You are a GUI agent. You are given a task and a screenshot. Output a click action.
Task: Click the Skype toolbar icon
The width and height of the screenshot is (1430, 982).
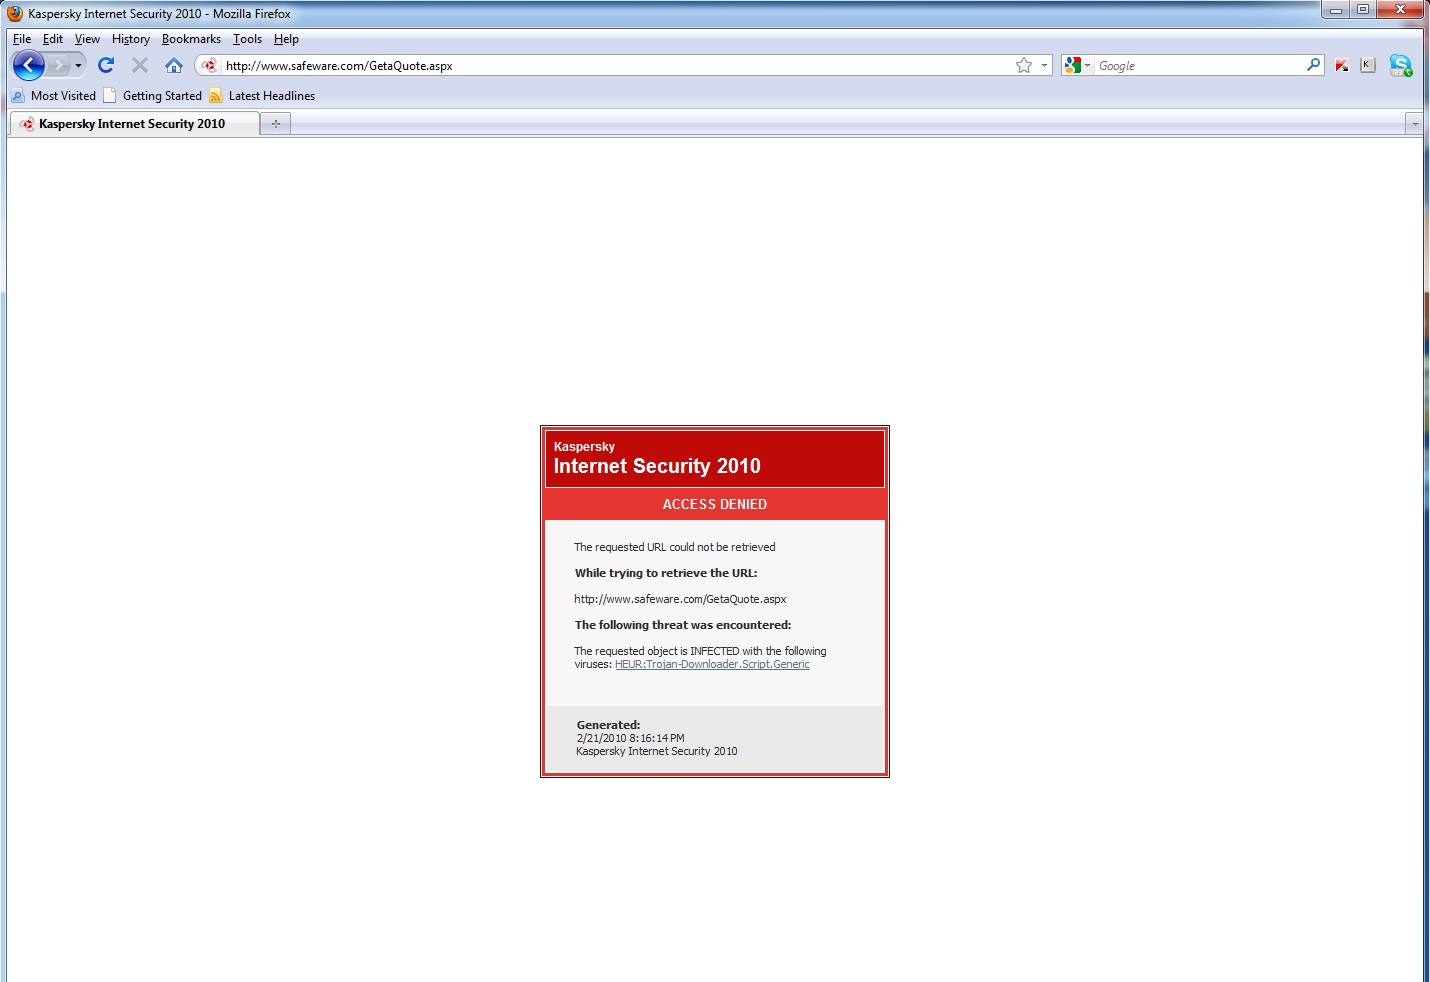tap(1401, 66)
